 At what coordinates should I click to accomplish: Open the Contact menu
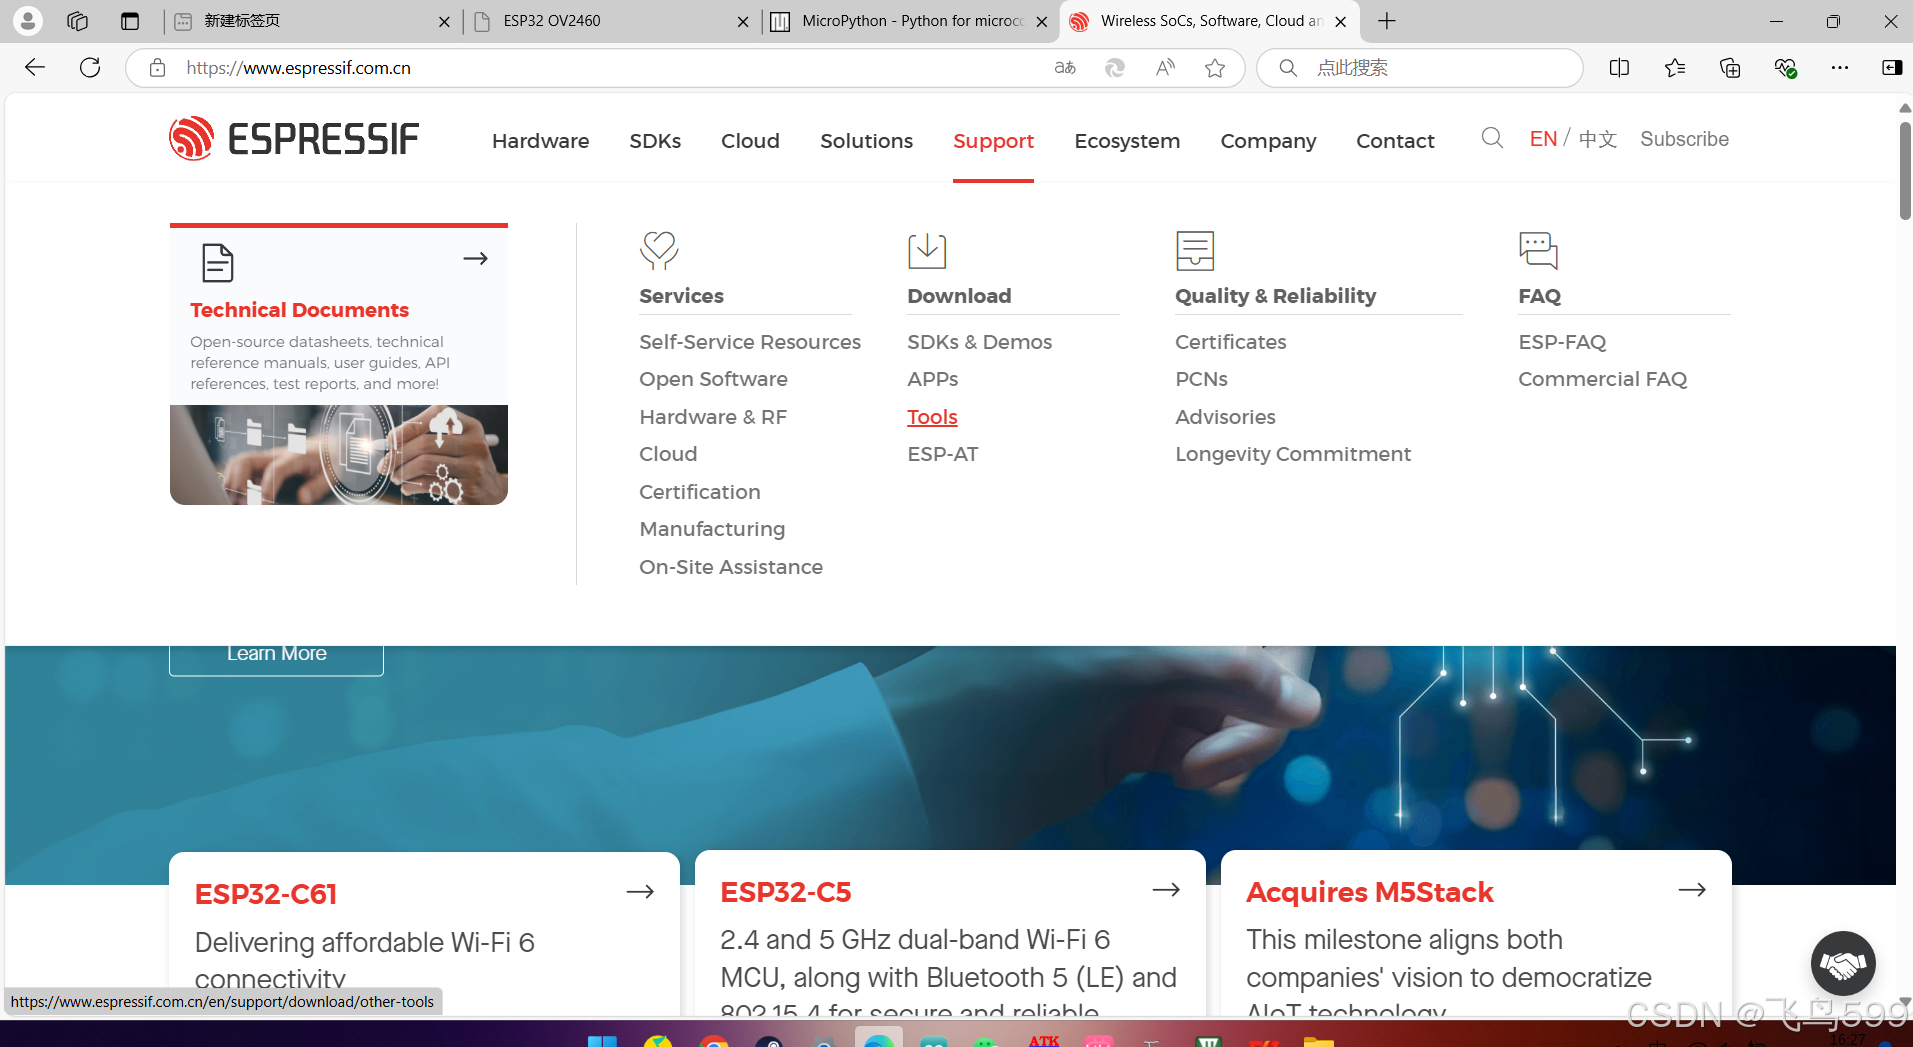point(1395,141)
